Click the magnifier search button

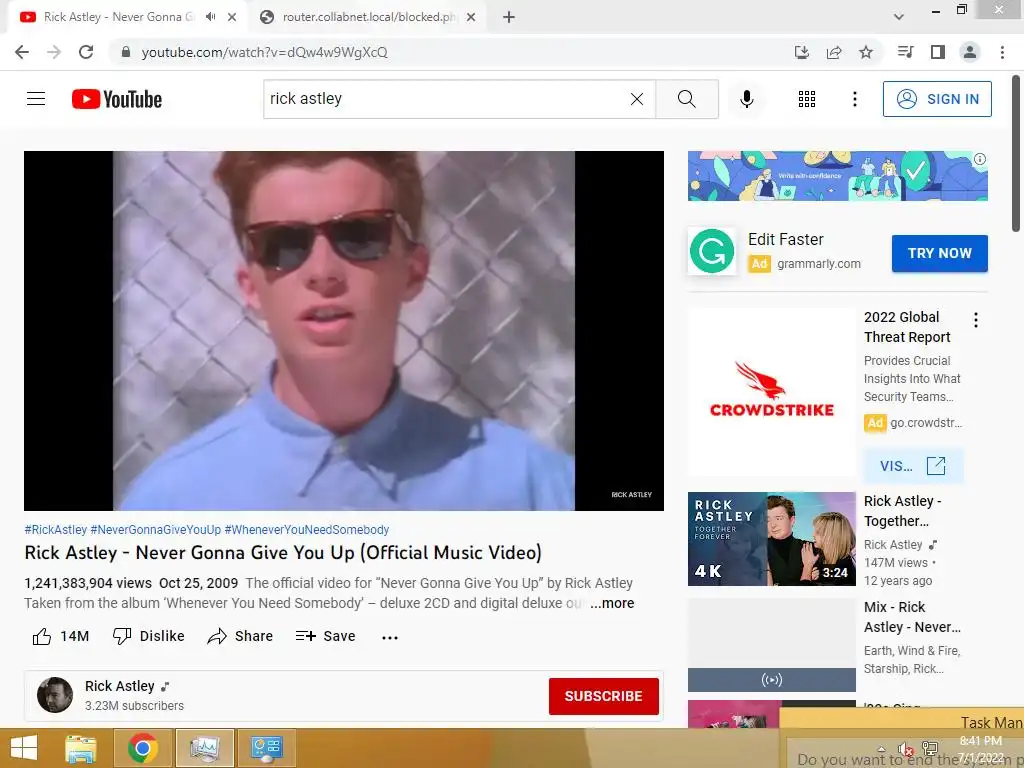pos(686,99)
